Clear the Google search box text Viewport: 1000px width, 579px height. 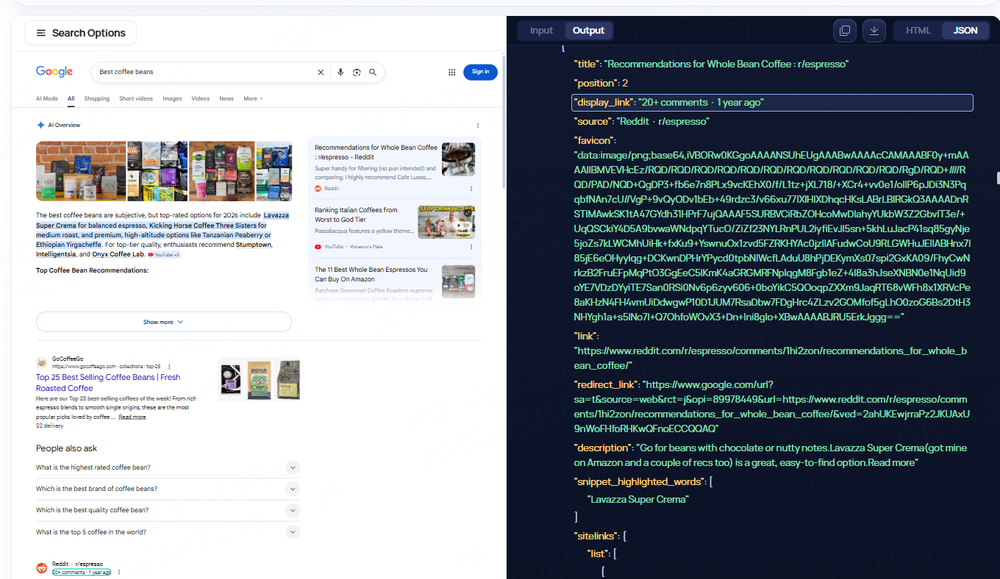click(x=321, y=72)
